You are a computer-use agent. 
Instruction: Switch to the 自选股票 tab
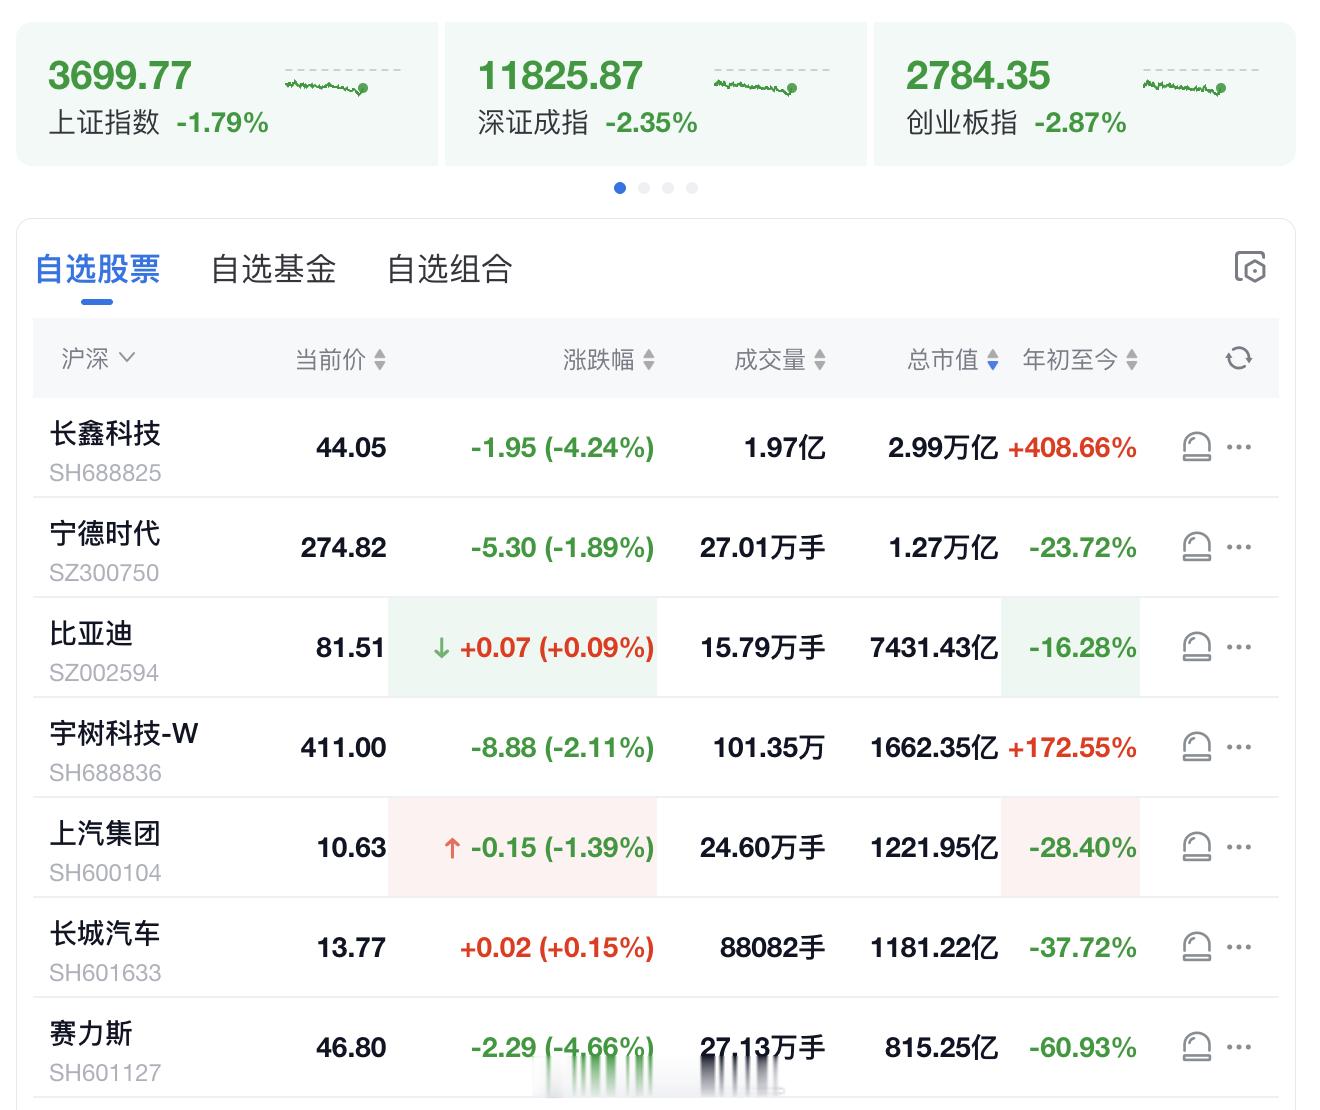click(x=98, y=269)
